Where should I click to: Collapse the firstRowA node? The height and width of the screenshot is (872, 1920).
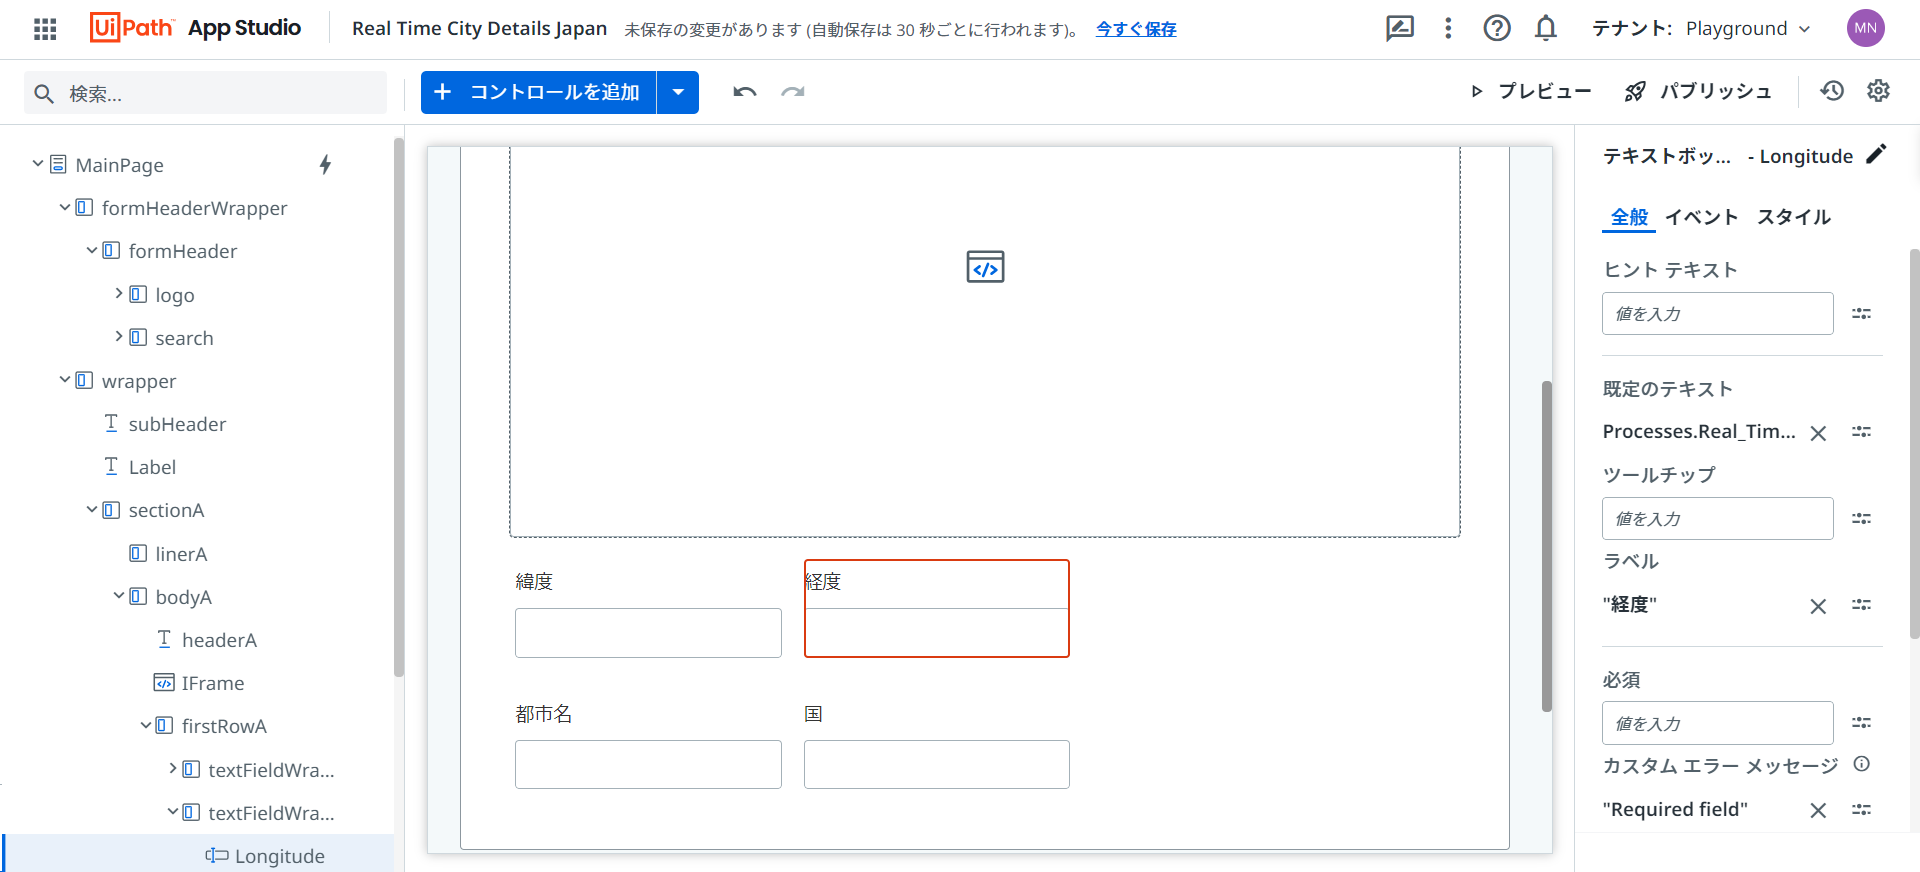click(x=145, y=725)
